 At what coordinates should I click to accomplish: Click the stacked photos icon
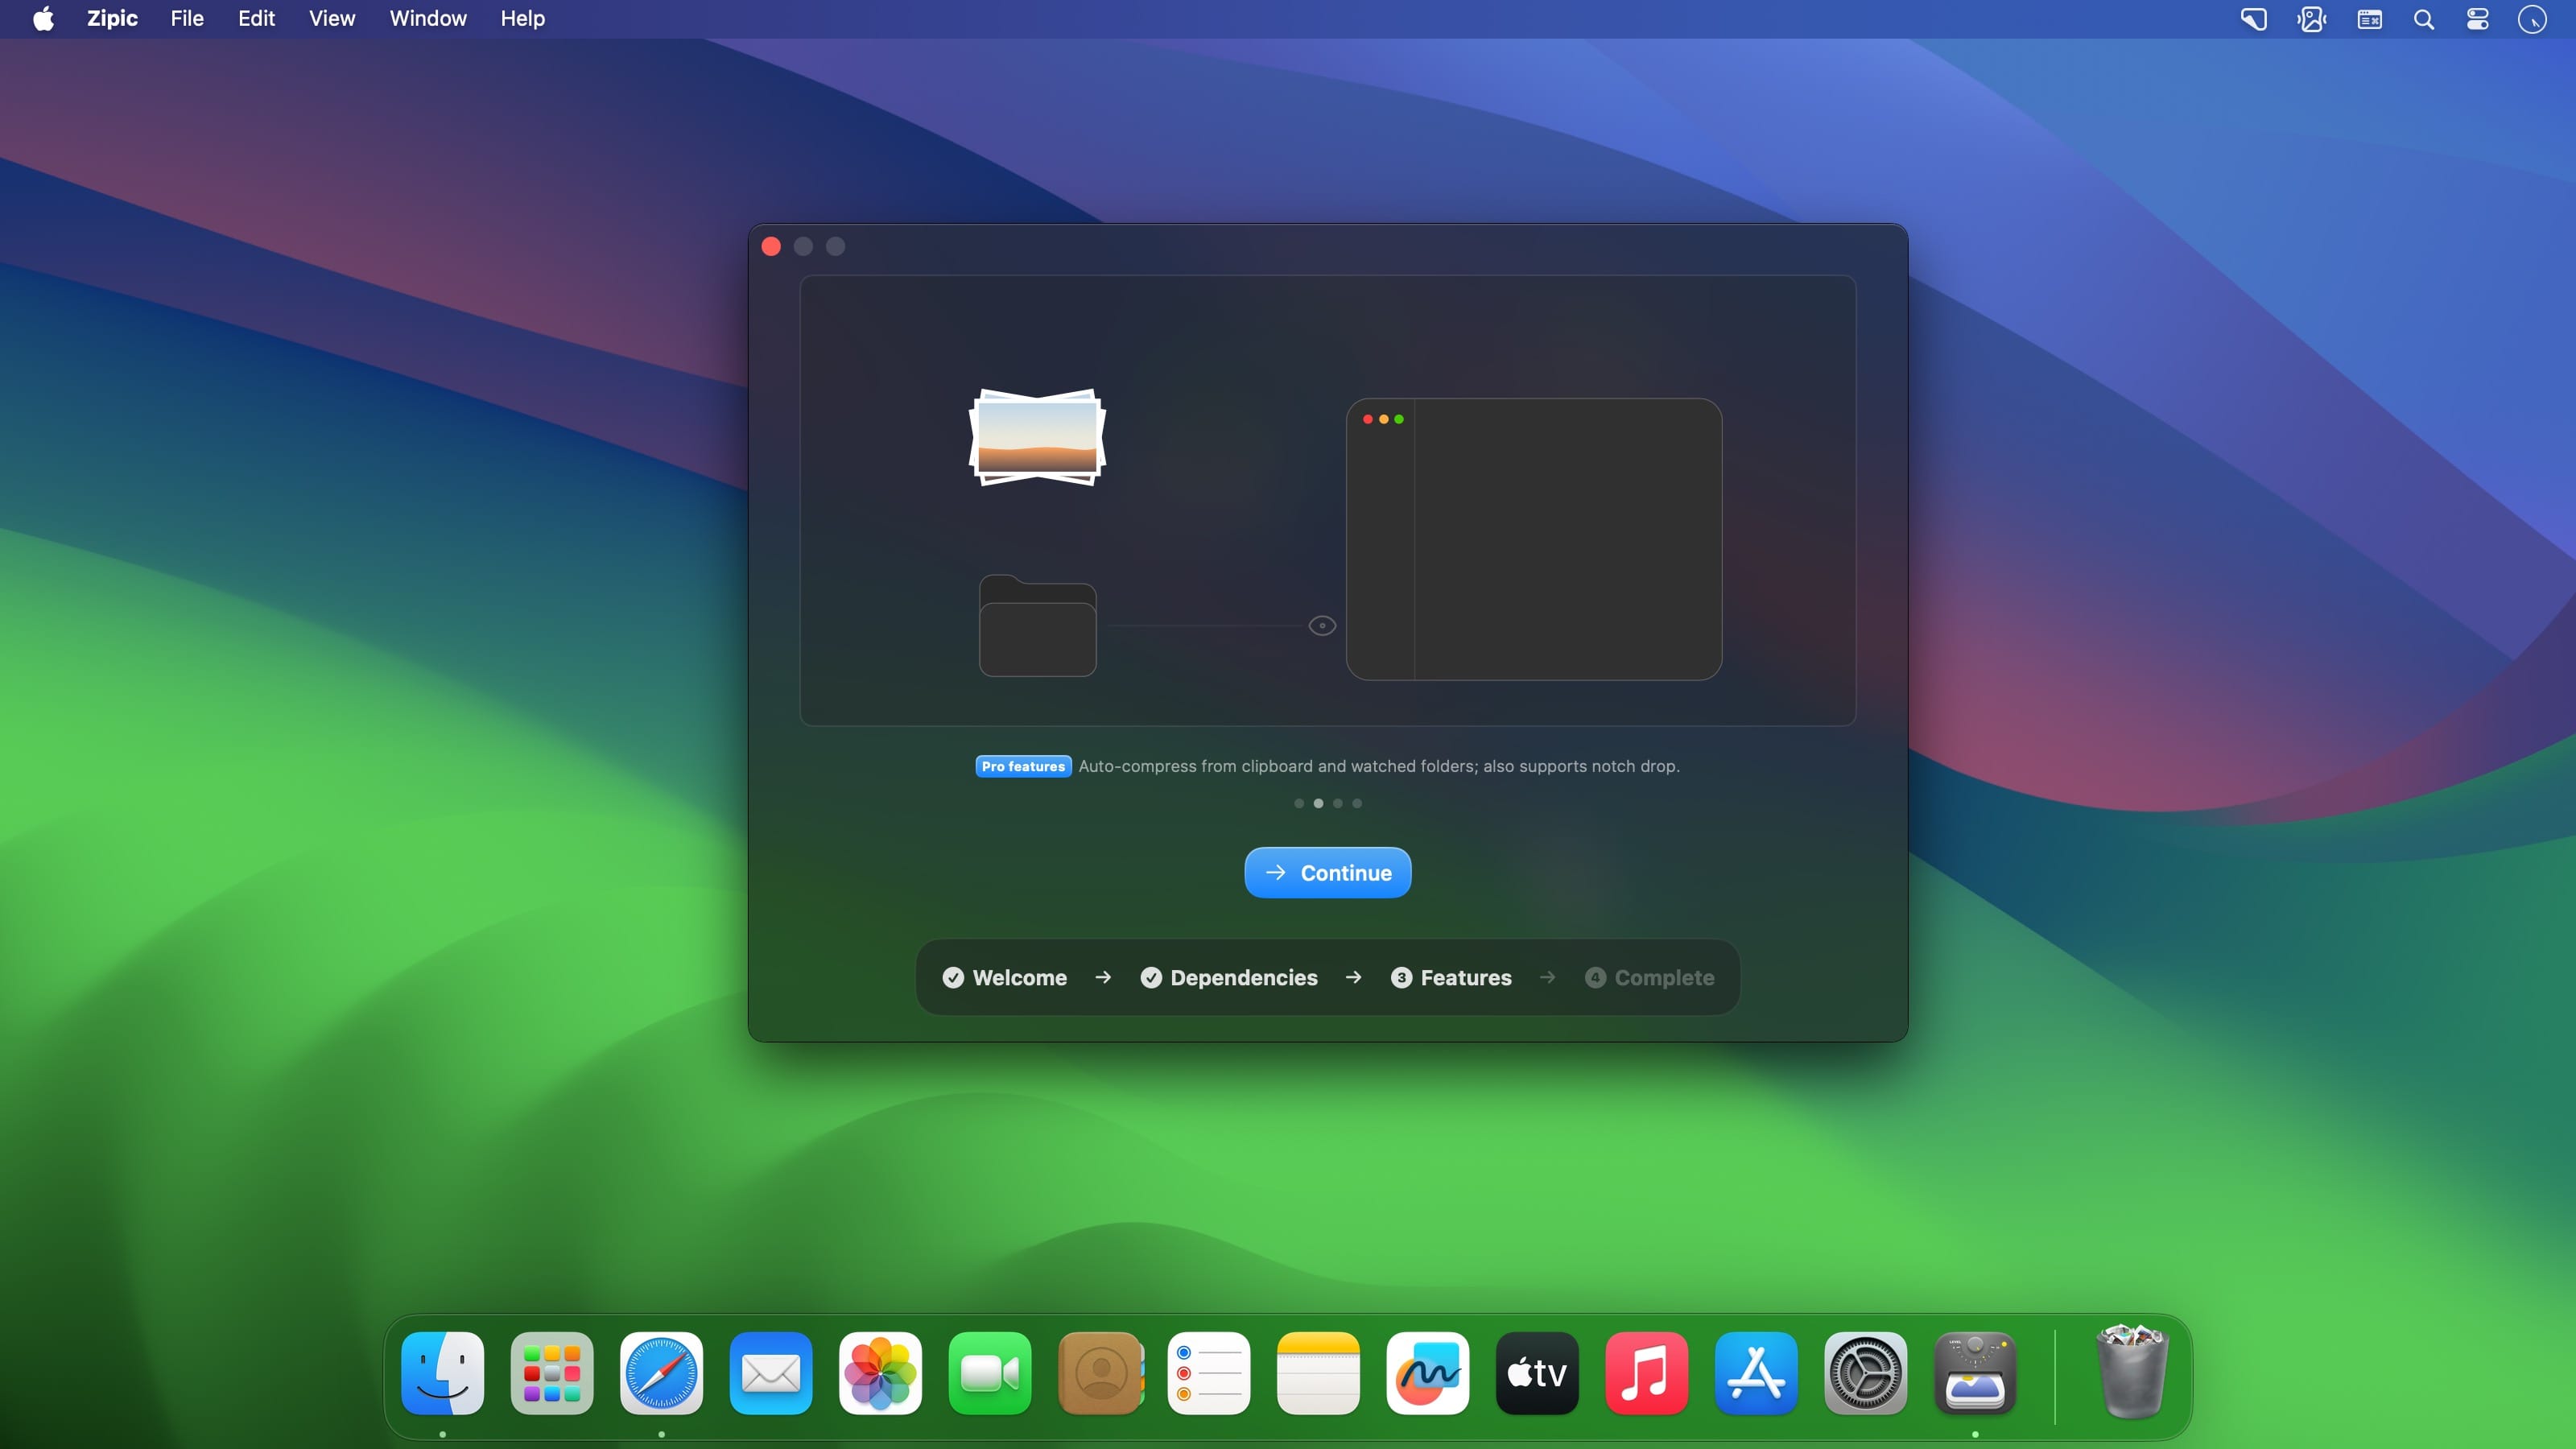(1037, 438)
